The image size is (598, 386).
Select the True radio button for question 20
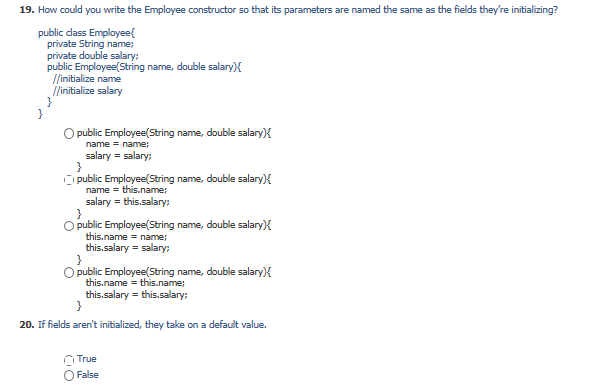(x=69, y=360)
